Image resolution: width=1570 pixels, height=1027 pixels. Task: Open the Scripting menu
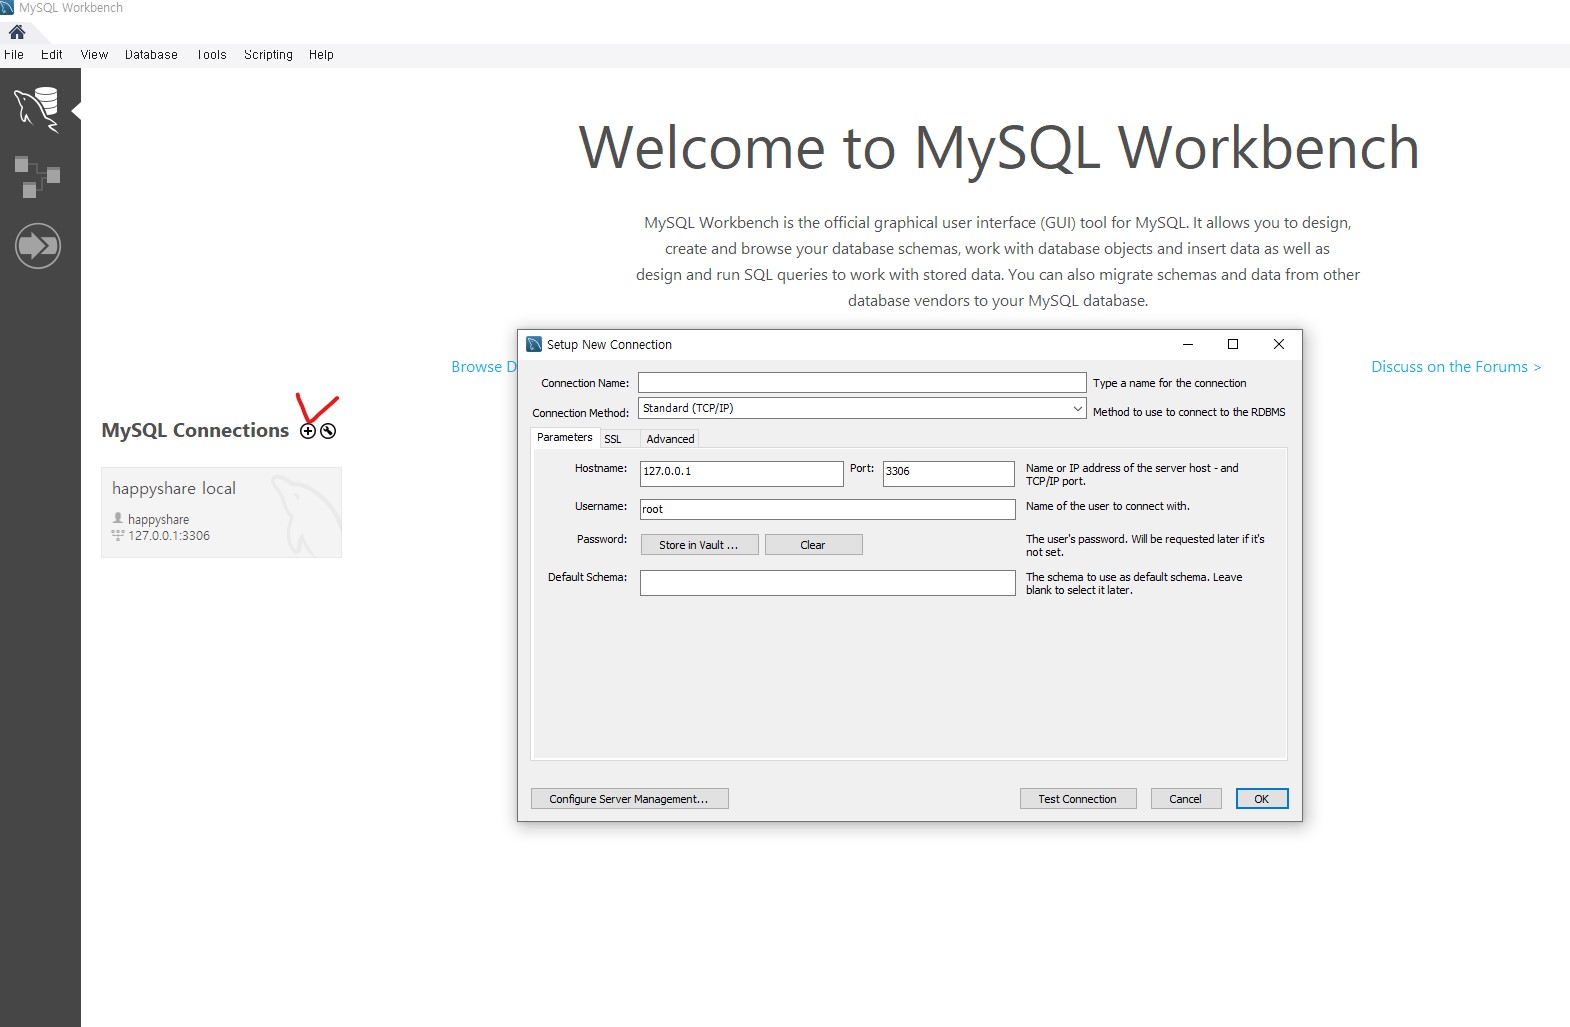tap(268, 55)
